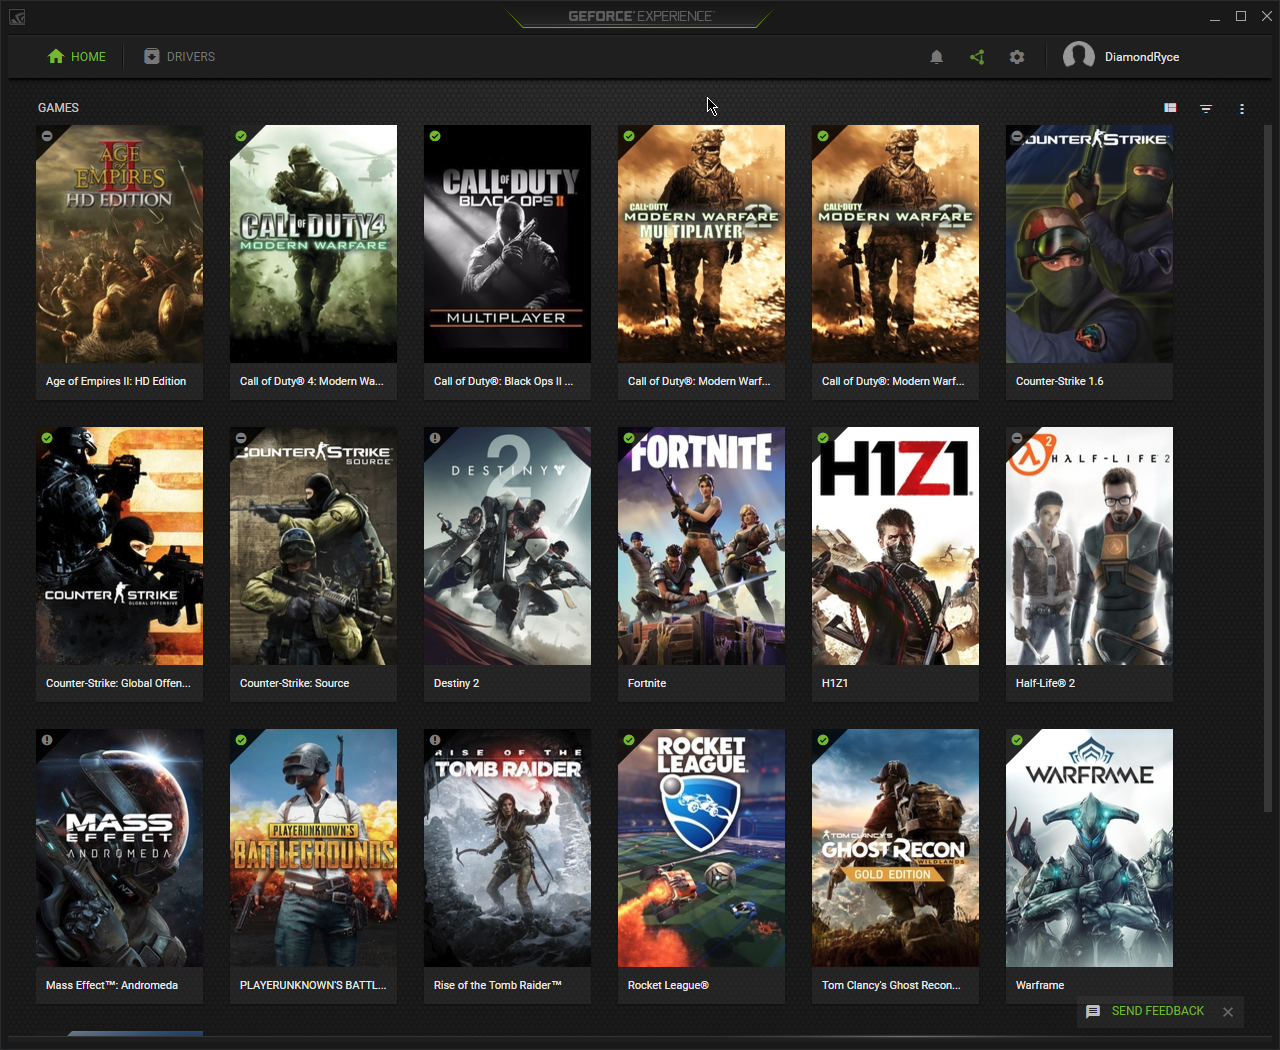Click optimized checkmark on Fortnite tile
Image resolution: width=1280 pixels, height=1050 pixels.
pyautogui.click(x=629, y=438)
